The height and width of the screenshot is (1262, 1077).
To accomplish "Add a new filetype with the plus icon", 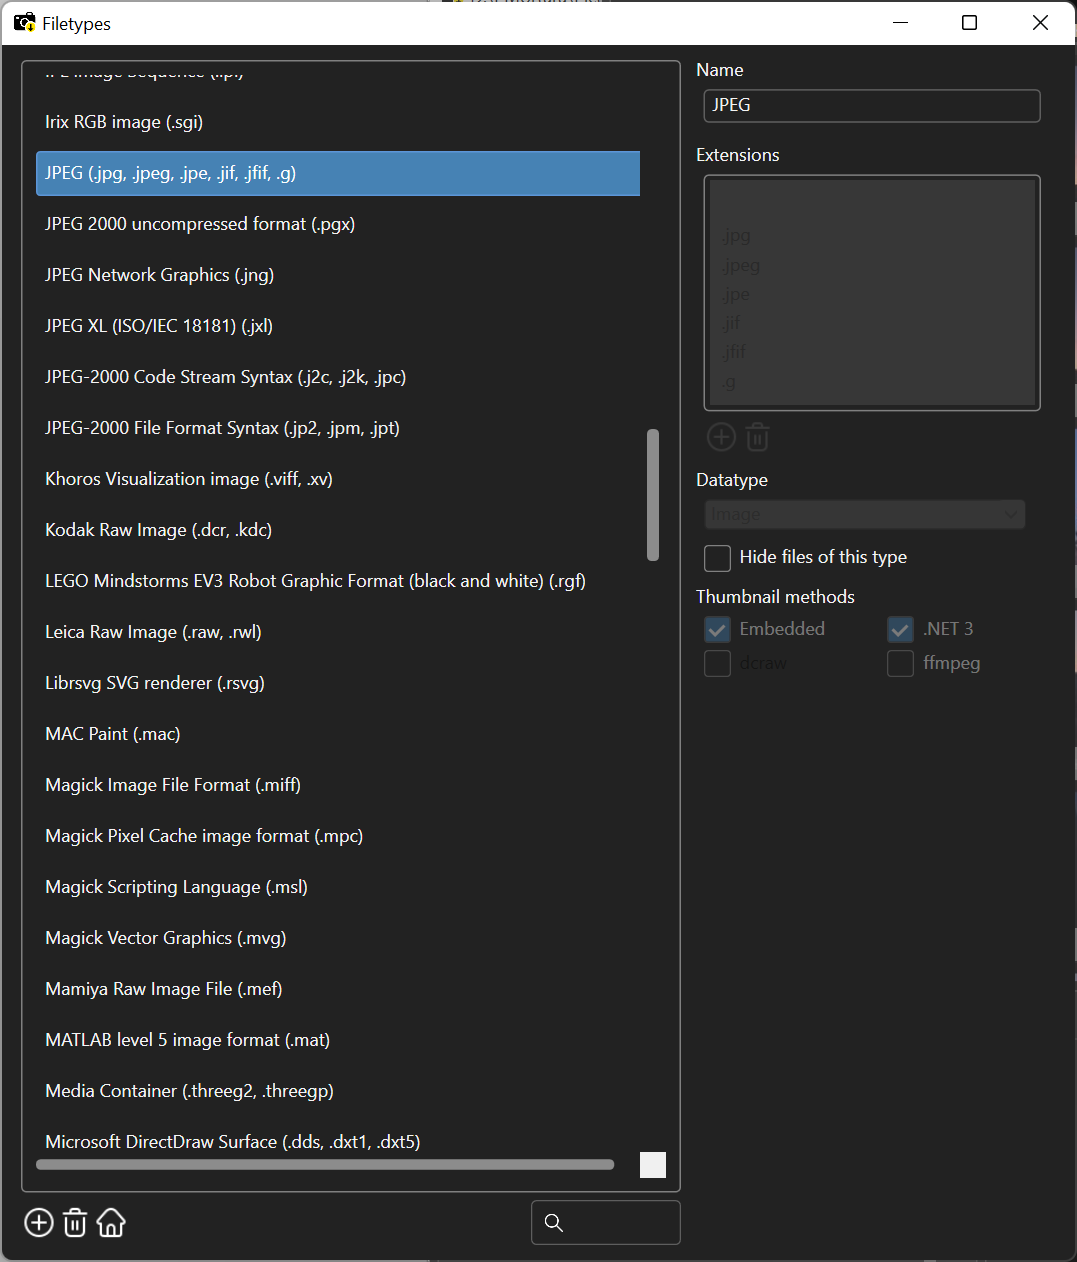I will (x=38, y=1222).
